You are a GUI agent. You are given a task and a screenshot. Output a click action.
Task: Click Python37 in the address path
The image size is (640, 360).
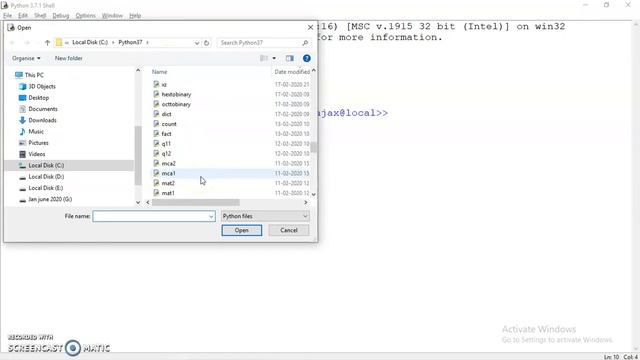click(x=130, y=42)
